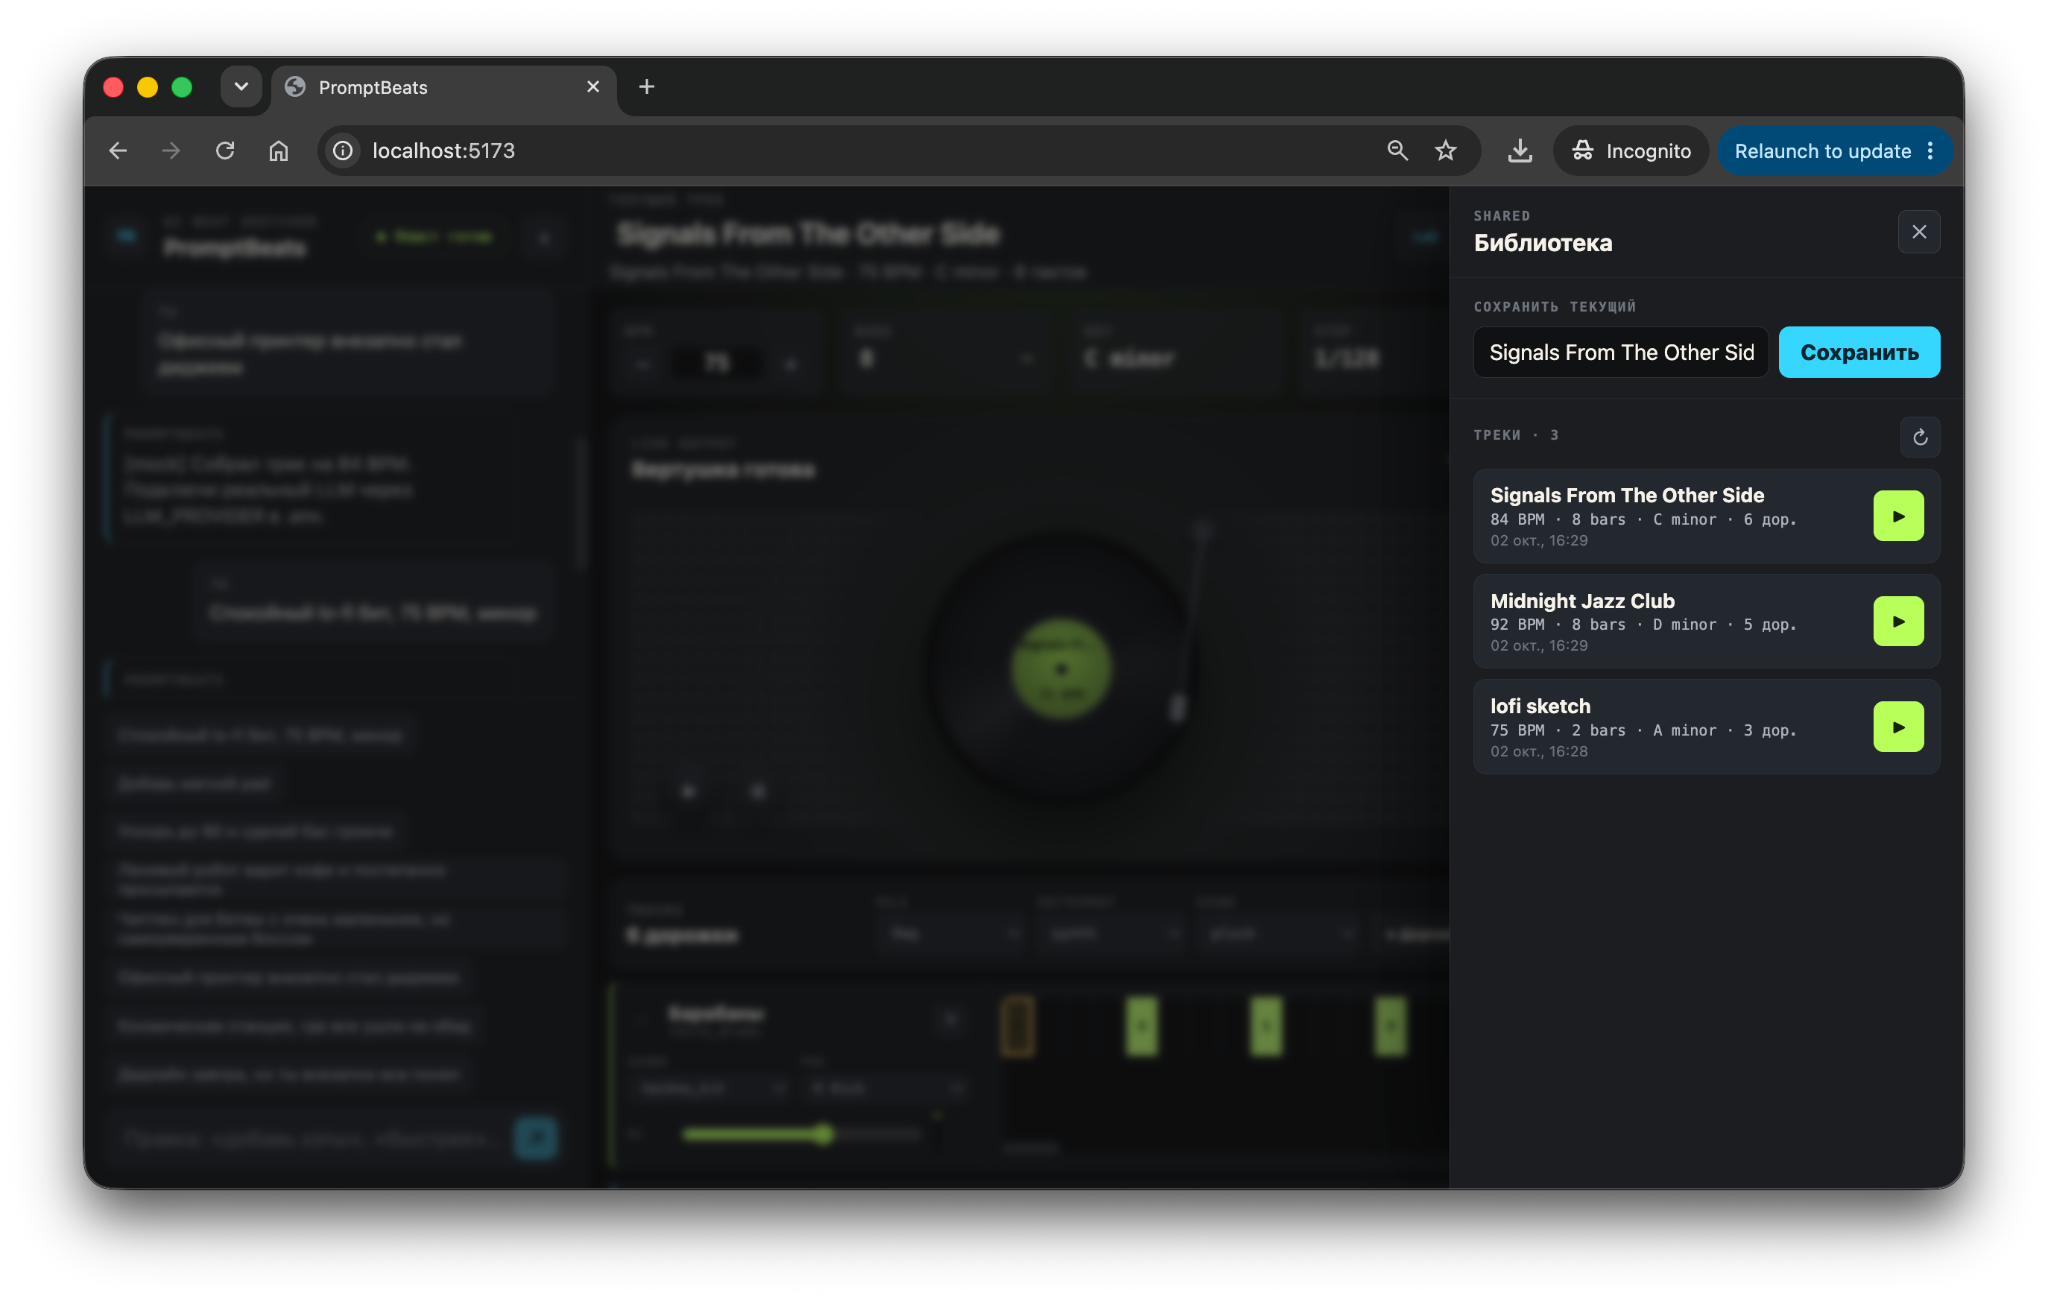Open the tab search dropdown
The image size is (2048, 1300).
pyautogui.click(x=241, y=87)
